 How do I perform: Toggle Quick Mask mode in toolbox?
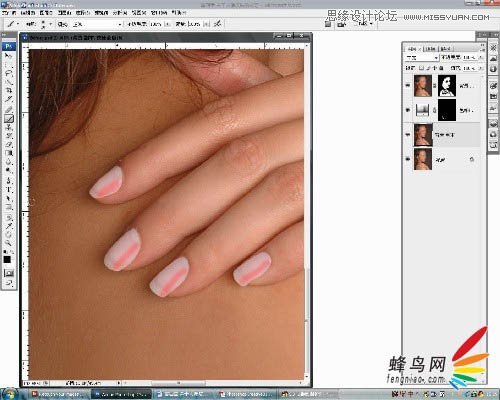tap(8, 273)
